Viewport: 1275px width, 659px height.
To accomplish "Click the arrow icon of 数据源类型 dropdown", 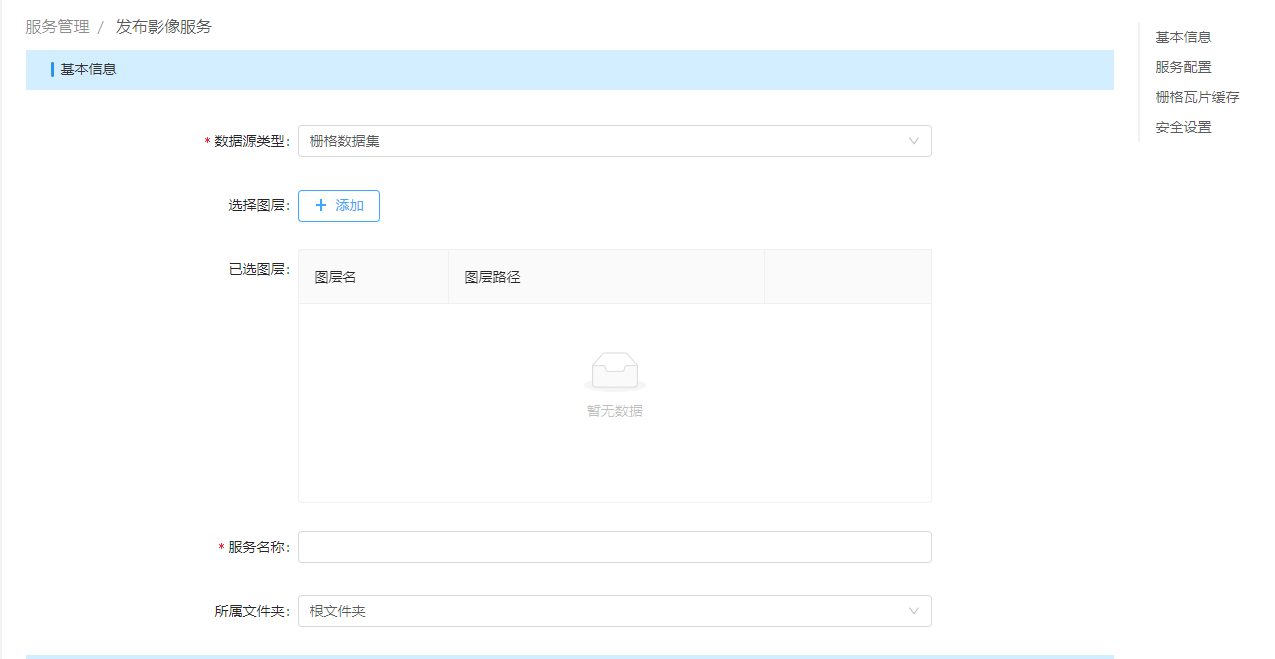I will (x=913, y=141).
